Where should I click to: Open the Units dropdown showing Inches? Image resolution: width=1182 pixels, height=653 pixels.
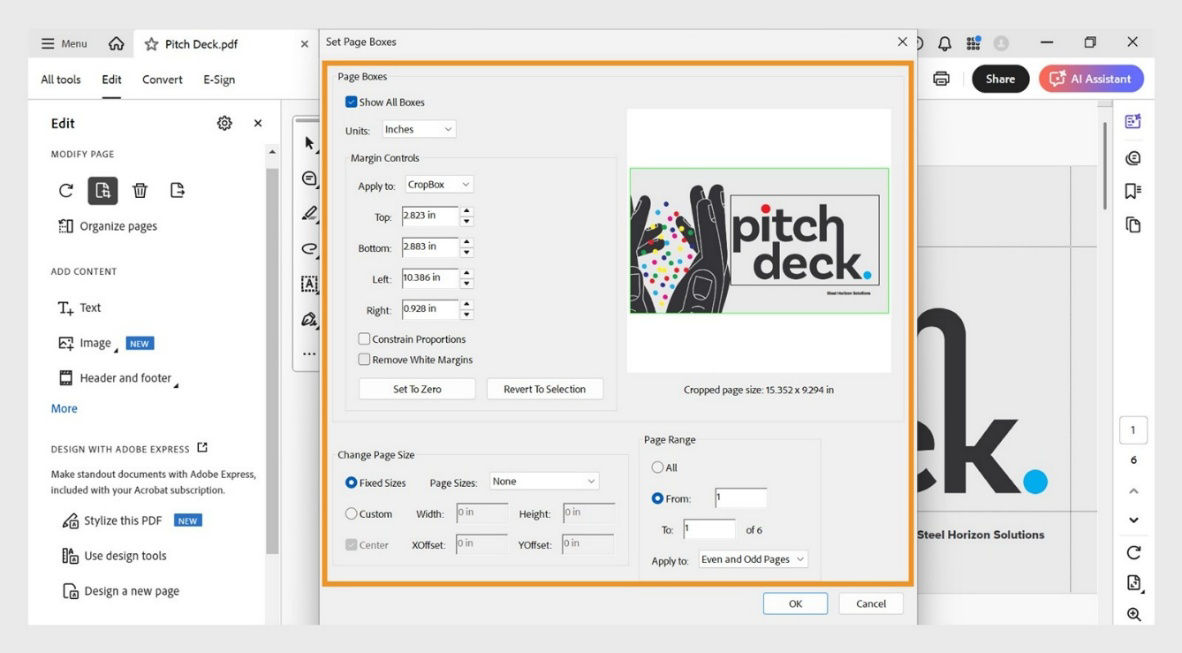[418, 128]
